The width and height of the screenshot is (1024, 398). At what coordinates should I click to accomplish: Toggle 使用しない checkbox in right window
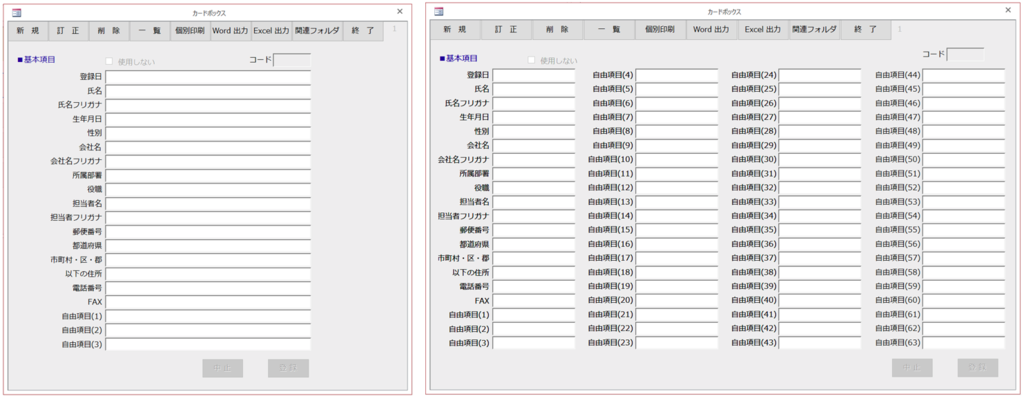pos(532,60)
